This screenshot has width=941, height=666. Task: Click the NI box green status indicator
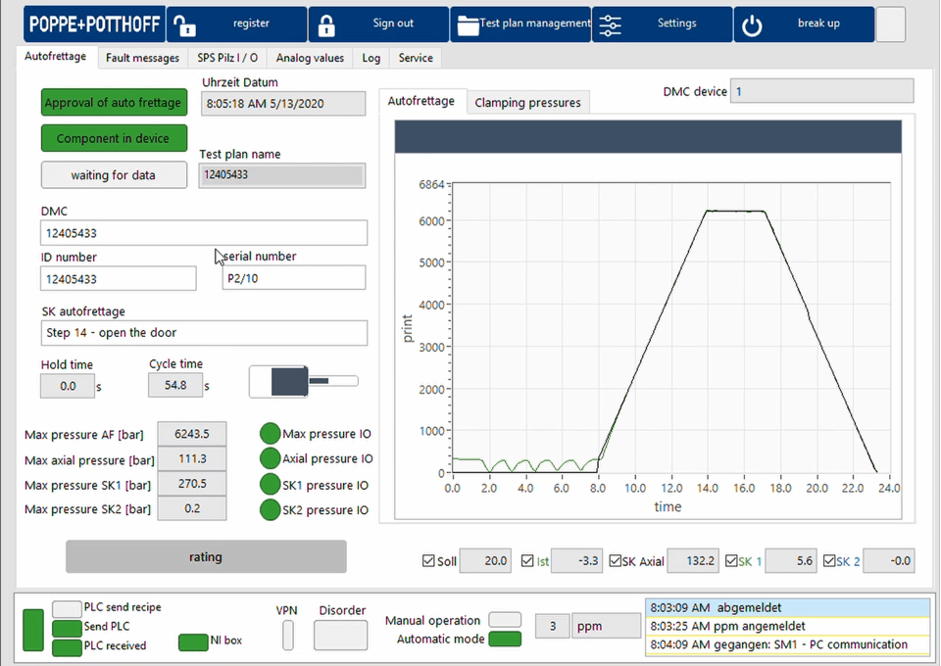pos(192,641)
